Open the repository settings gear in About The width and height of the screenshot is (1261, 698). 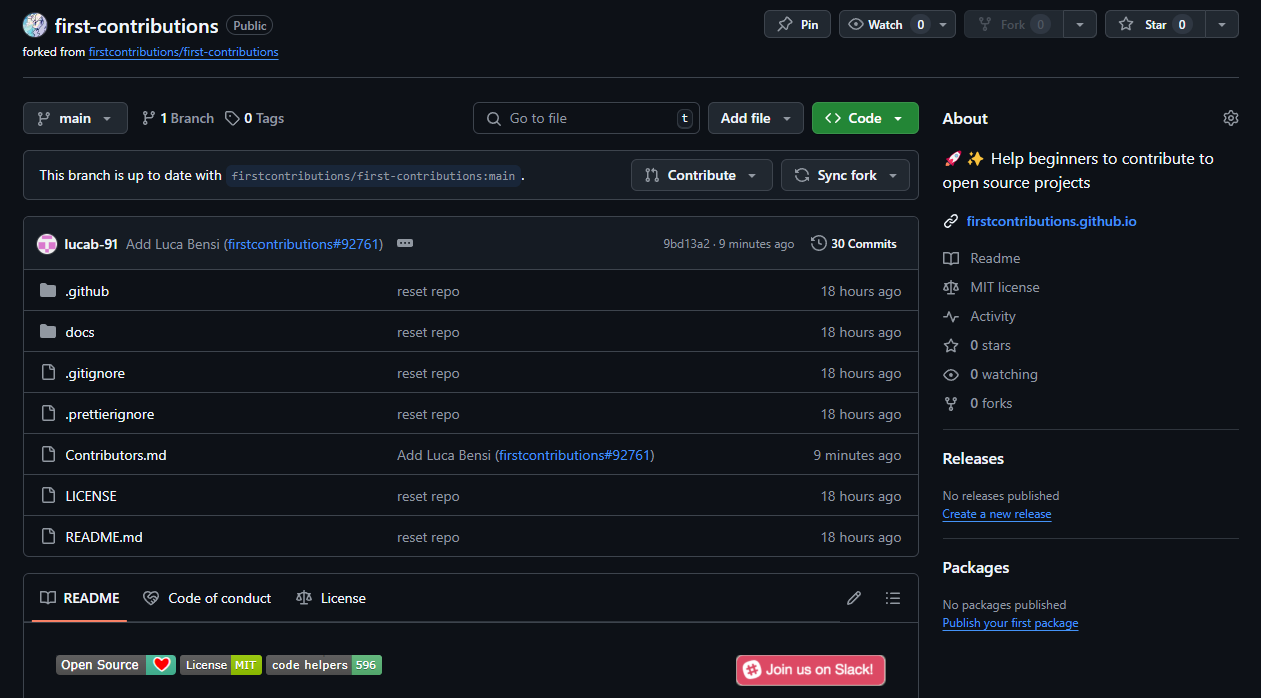[x=1230, y=118]
